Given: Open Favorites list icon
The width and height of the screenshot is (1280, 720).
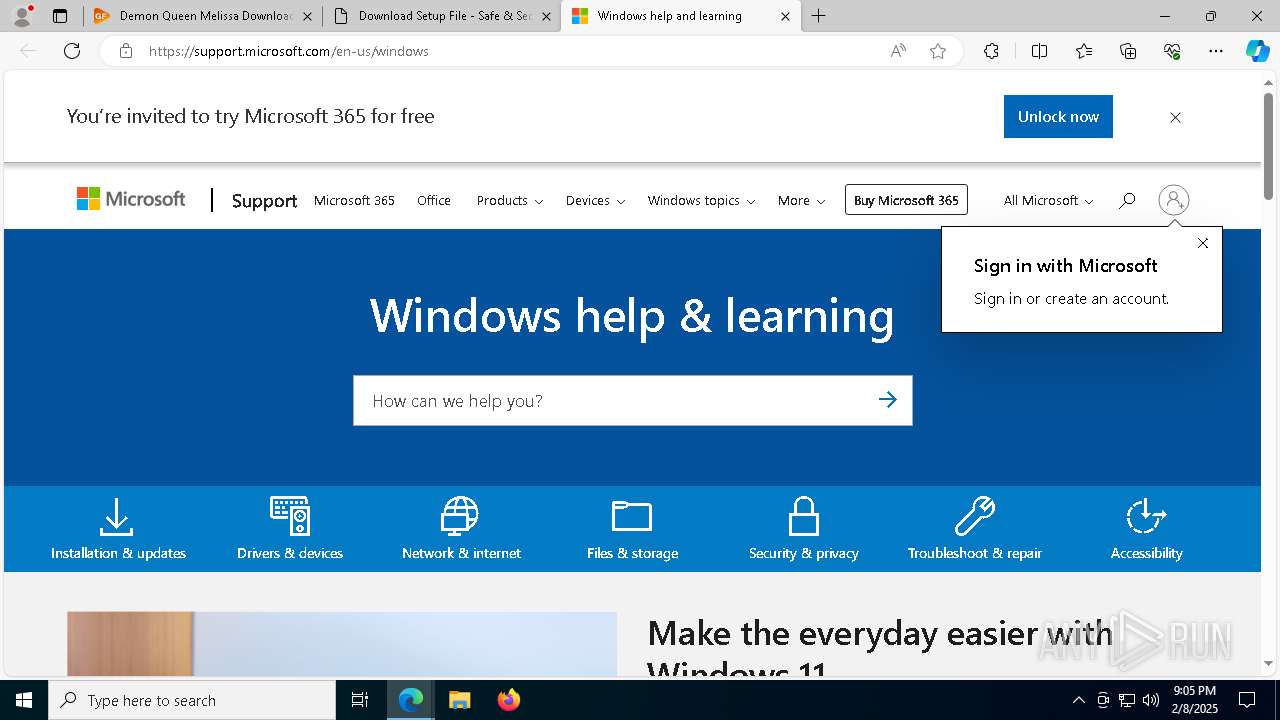Looking at the screenshot, I should pos(1084,51).
